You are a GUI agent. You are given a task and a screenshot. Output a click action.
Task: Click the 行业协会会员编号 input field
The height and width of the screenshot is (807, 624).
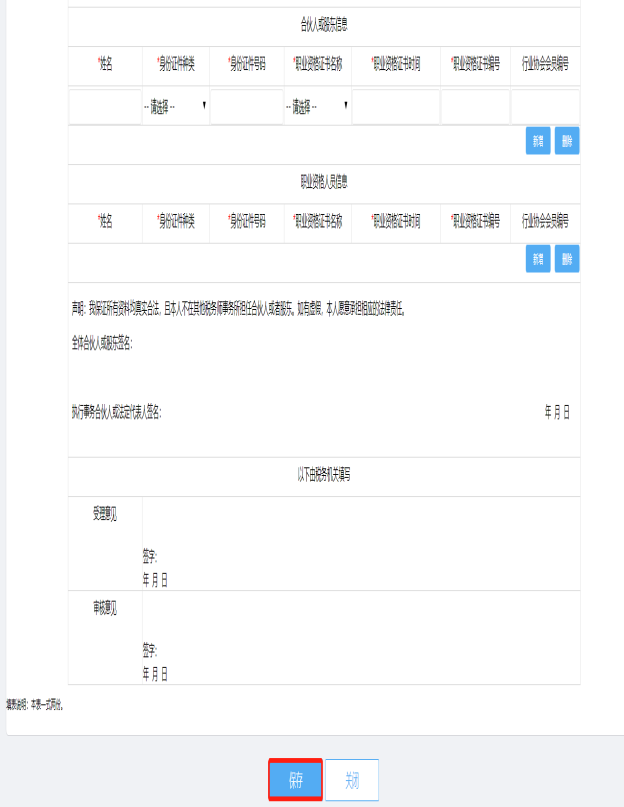(545, 107)
